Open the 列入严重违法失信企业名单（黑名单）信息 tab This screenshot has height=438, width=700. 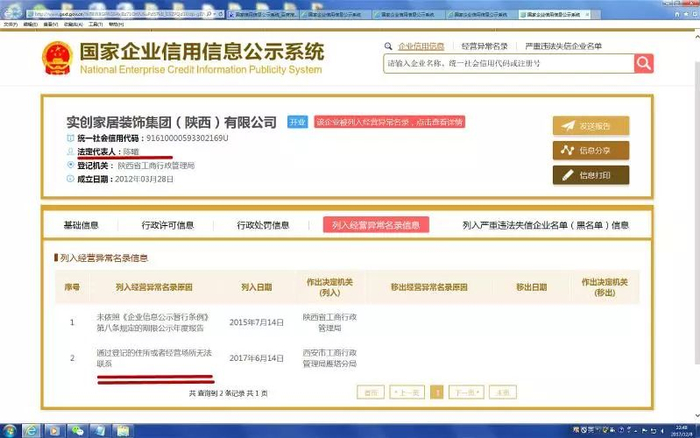(546, 225)
